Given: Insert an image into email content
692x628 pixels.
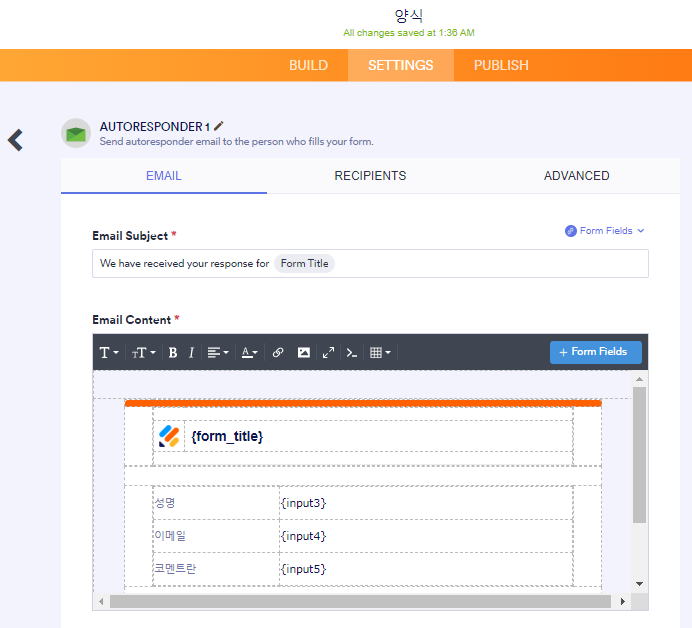Looking at the screenshot, I should 304,353.
